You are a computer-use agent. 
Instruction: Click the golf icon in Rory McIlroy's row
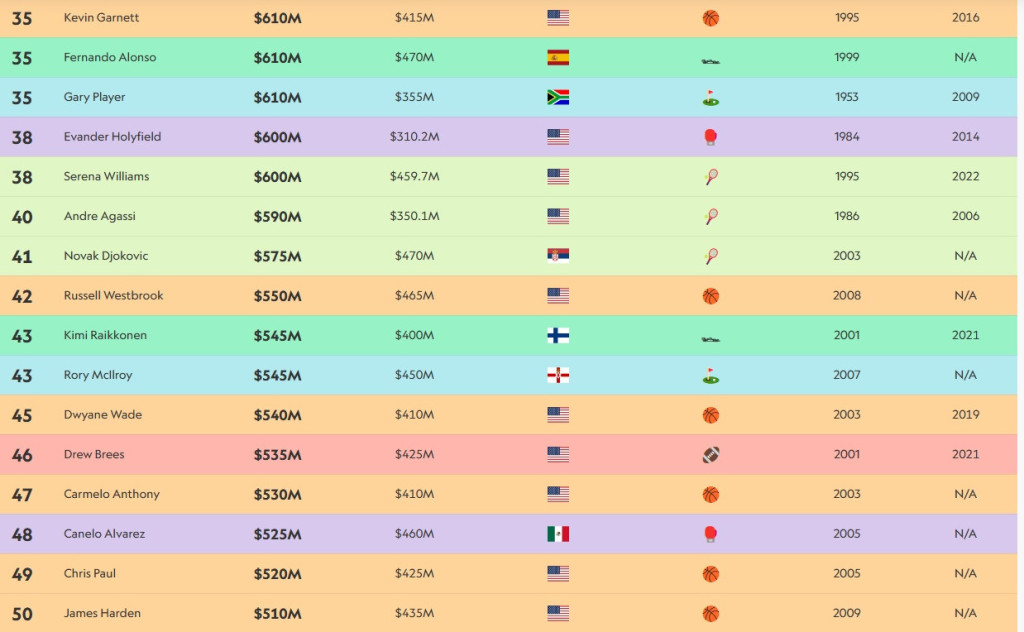tap(711, 376)
